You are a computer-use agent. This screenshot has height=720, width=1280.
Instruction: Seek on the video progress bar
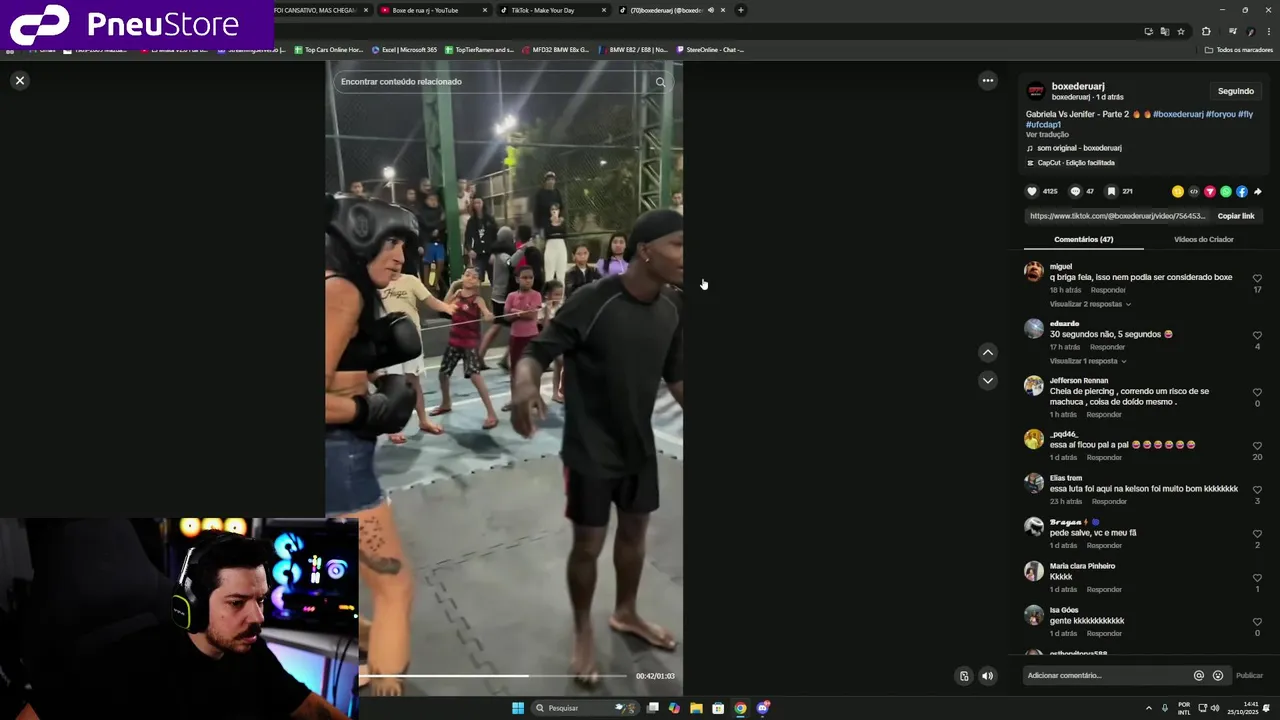495,676
